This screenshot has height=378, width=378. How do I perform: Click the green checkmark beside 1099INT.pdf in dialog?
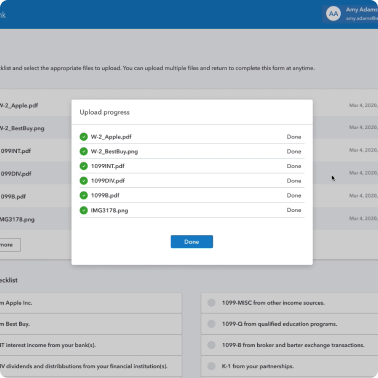pos(84,166)
